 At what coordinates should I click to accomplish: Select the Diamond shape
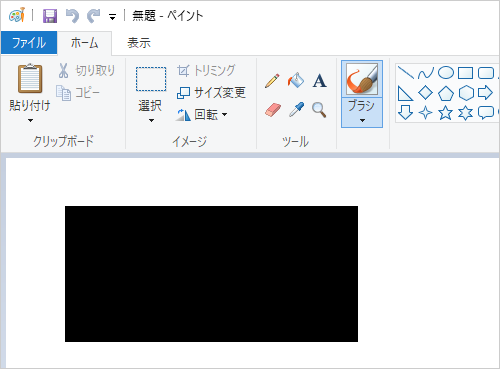(x=426, y=93)
